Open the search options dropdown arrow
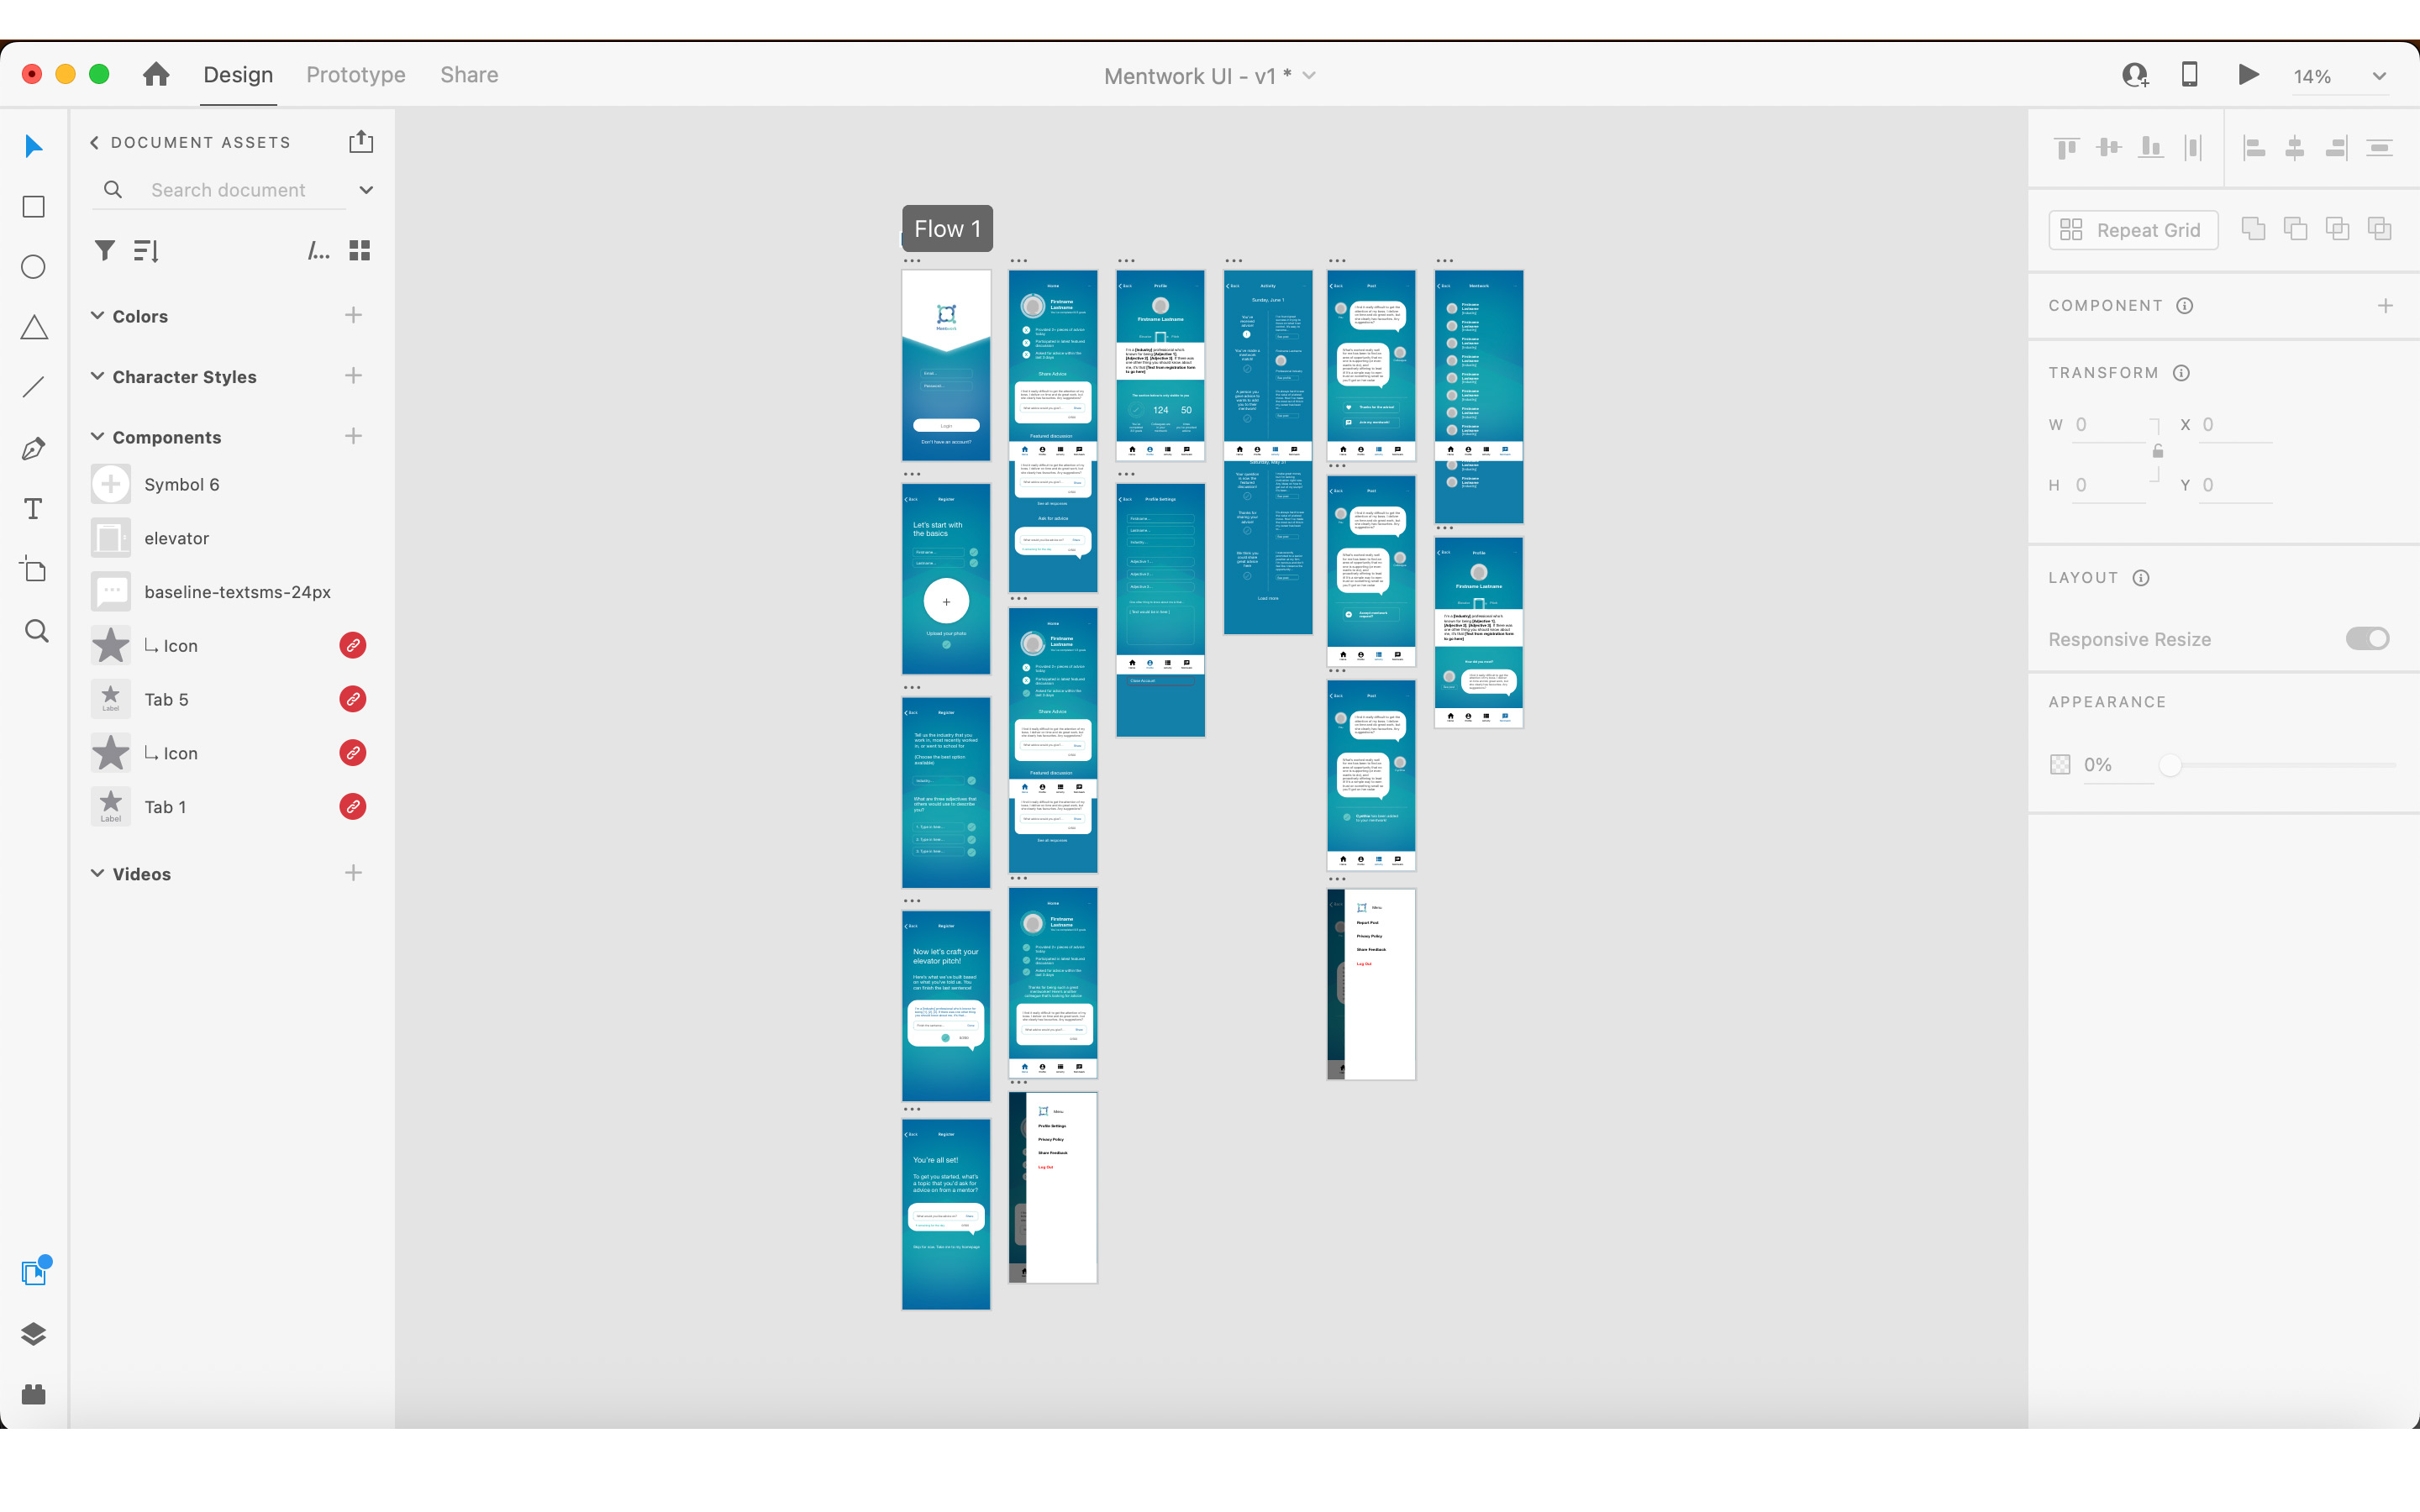Viewport: 2420px width, 1512px height. pos(366,190)
